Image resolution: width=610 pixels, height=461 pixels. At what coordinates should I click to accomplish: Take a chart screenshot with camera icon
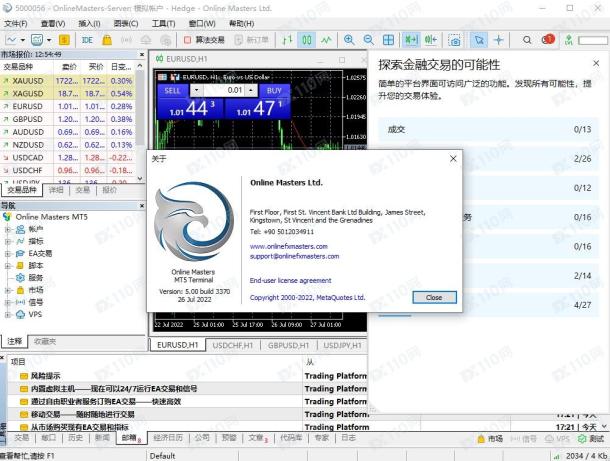[x=454, y=40]
